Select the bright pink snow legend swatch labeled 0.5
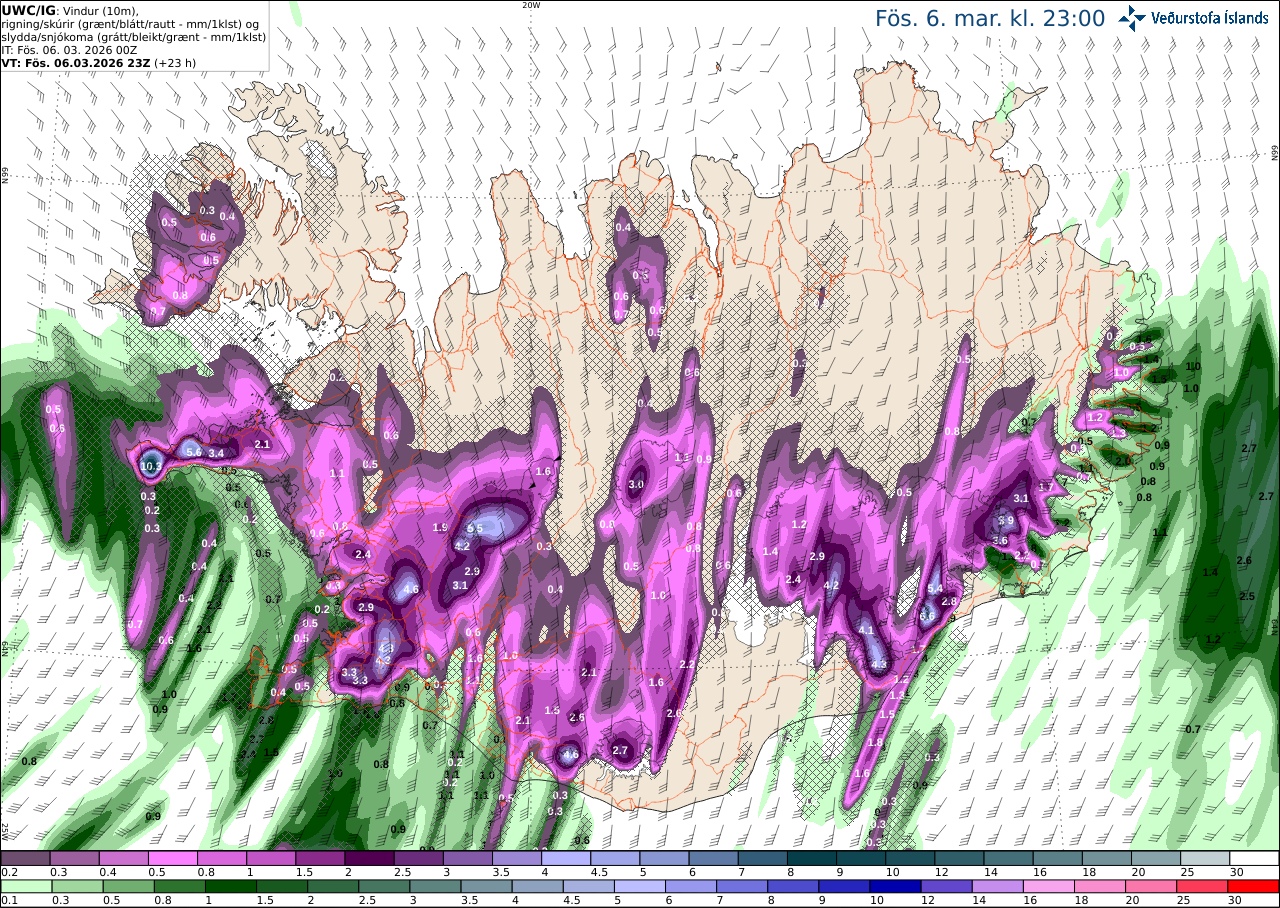 click(172, 858)
